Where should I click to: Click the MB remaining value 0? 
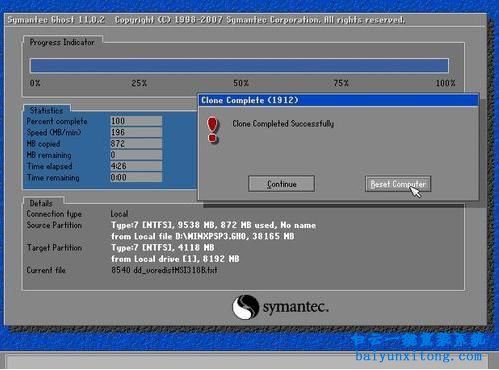click(x=136, y=155)
